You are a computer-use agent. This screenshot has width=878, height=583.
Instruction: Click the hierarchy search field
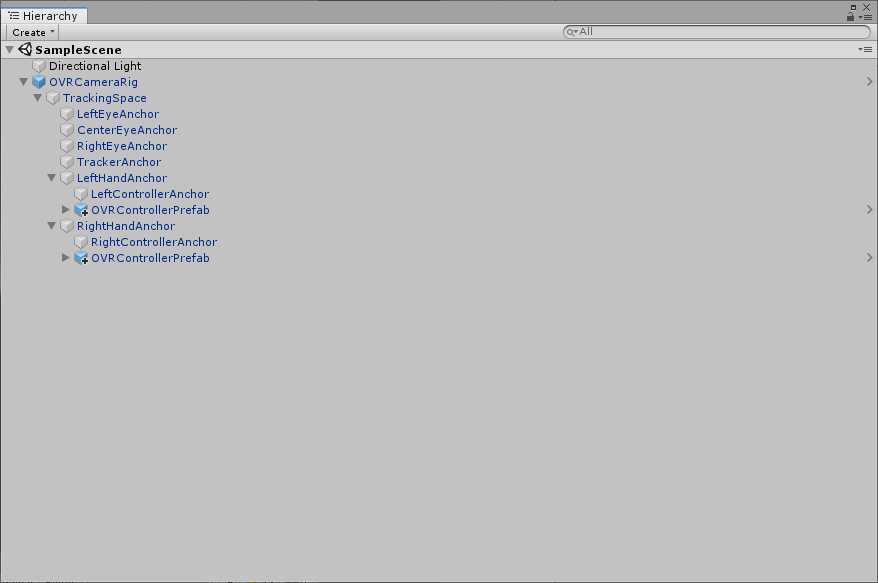tap(717, 32)
